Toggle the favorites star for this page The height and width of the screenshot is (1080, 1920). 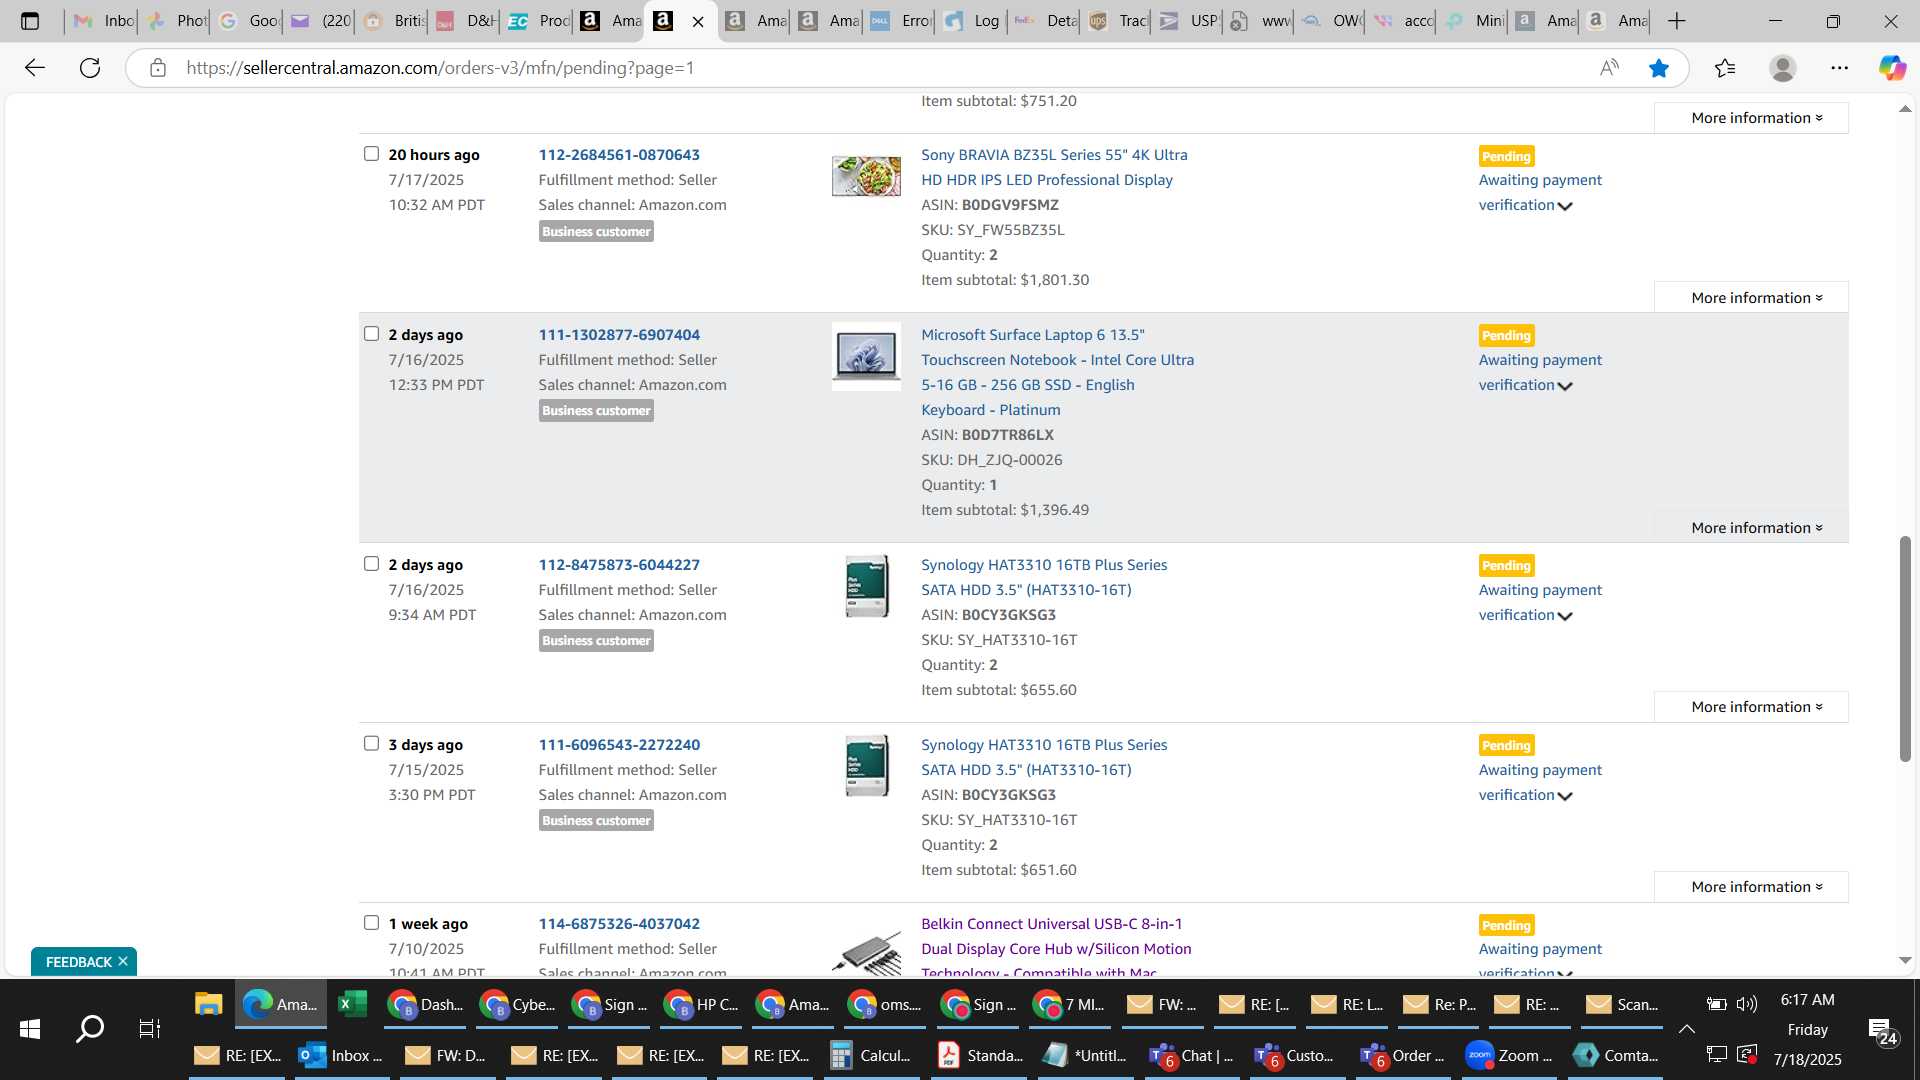1659,68
